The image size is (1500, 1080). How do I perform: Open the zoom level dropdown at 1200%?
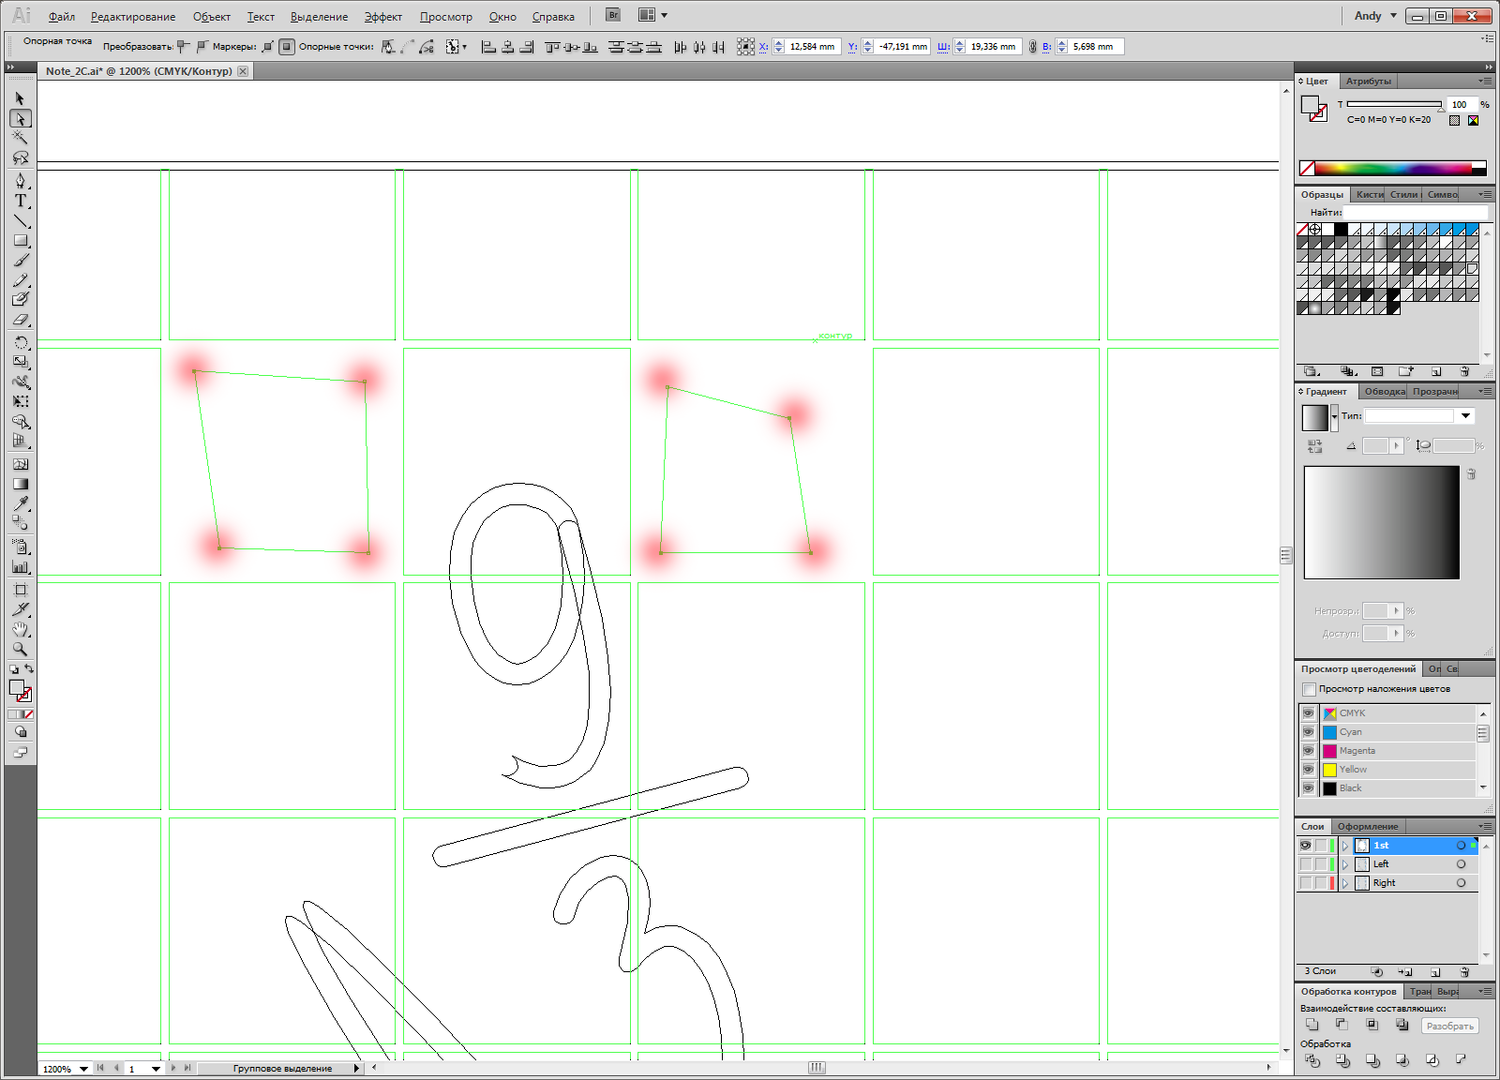point(84,1069)
